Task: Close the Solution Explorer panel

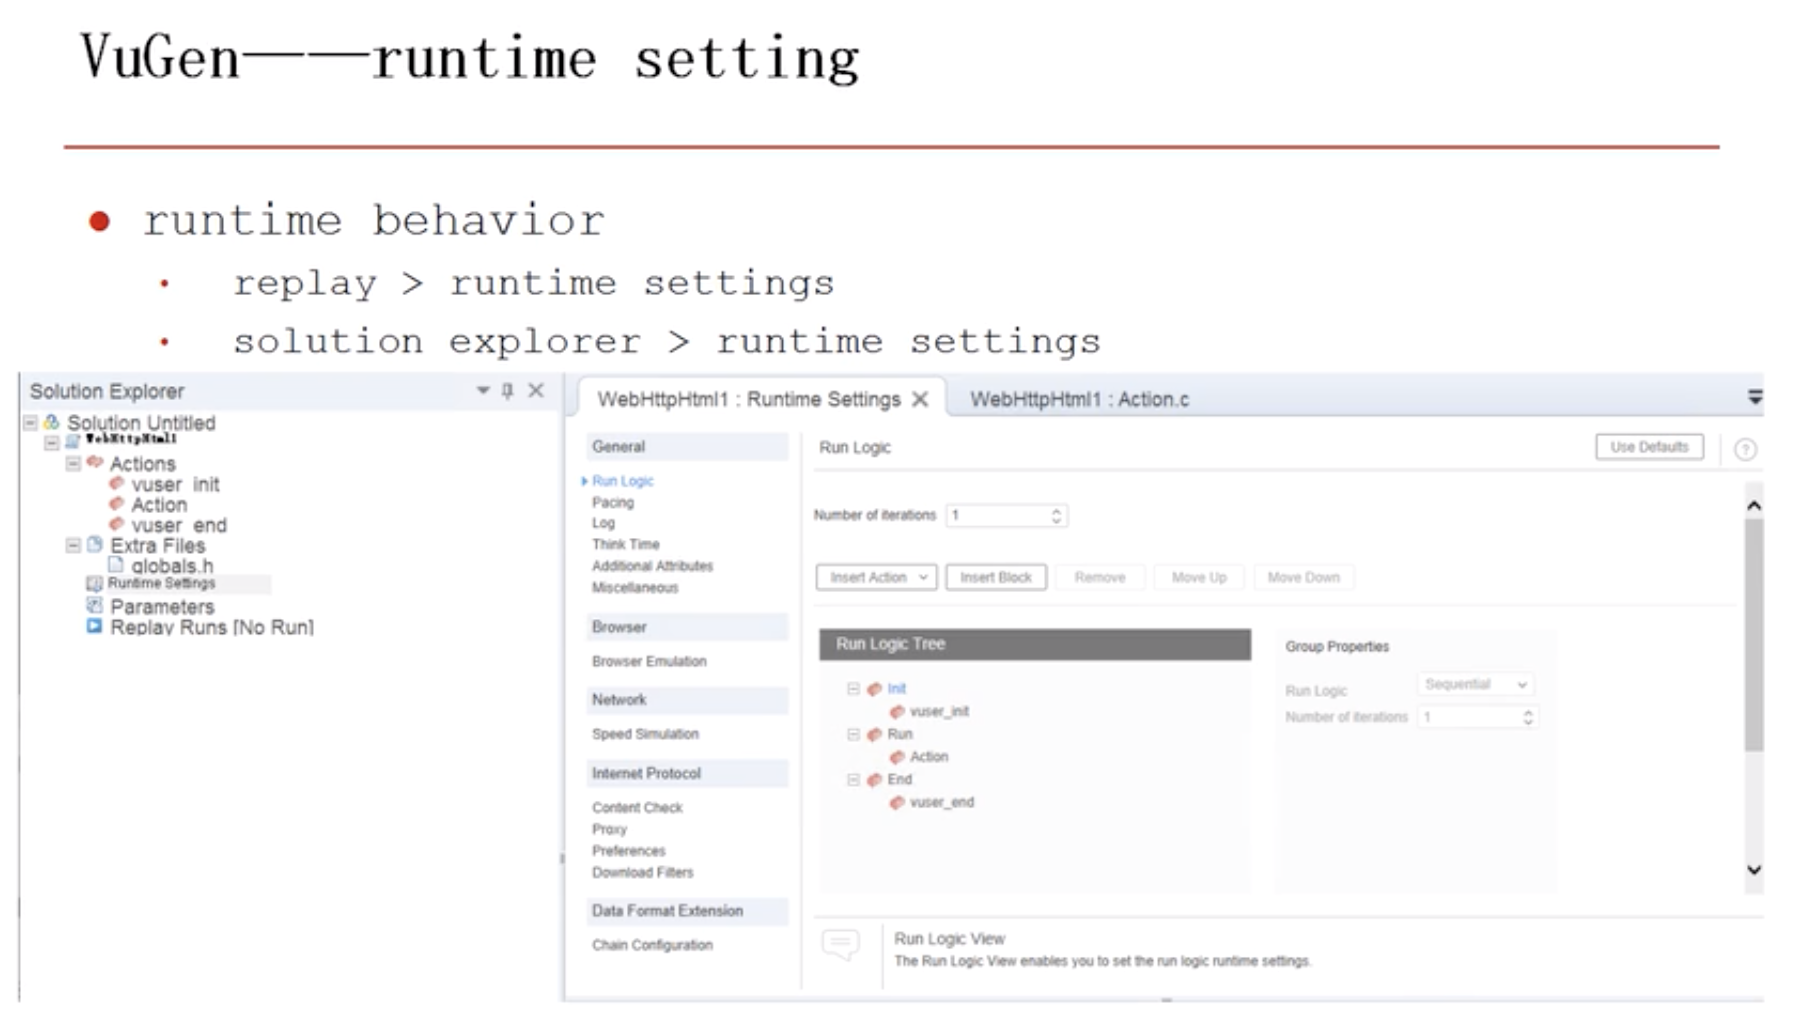Action: click(x=536, y=390)
